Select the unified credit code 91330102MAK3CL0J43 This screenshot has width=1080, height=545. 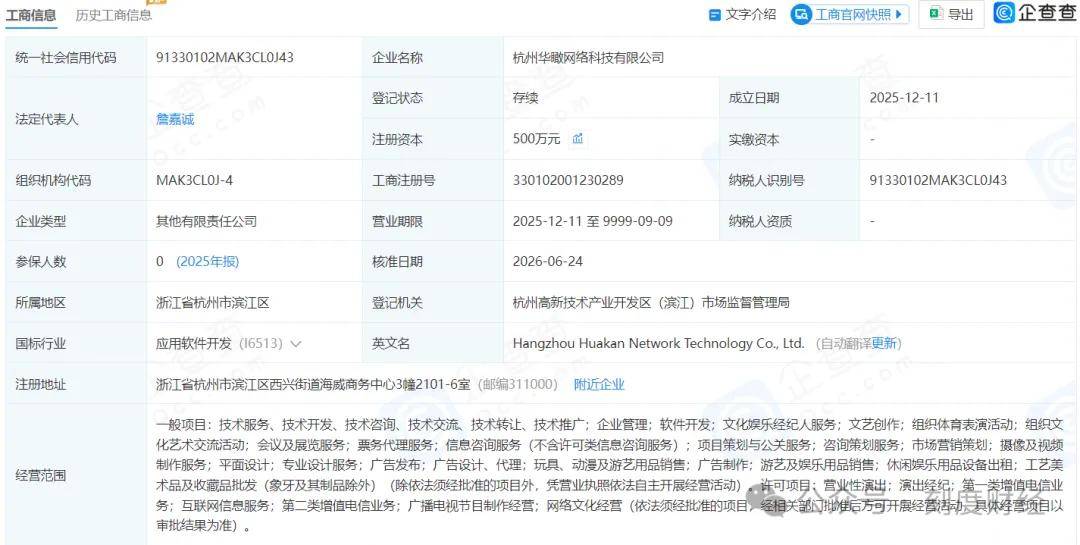[225, 57]
